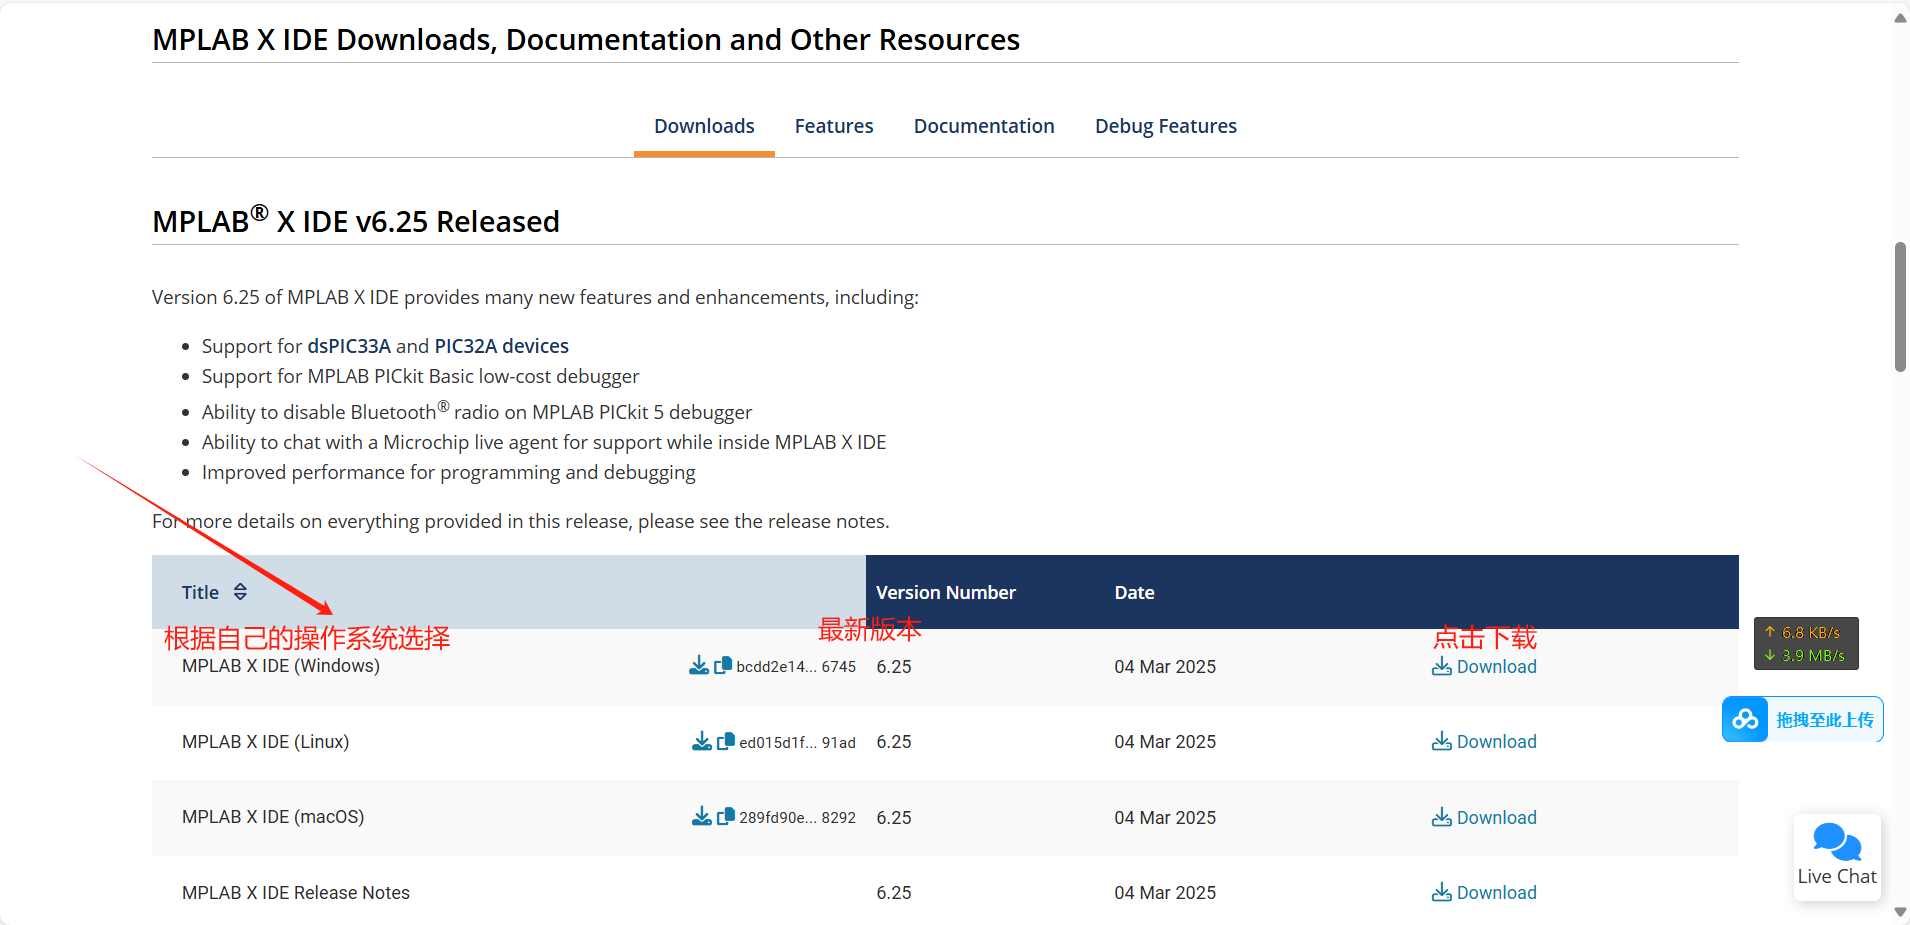Image resolution: width=1910 pixels, height=925 pixels.
Task: Click download tray icon beside Release Notes Download
Action: [1442, 892]
